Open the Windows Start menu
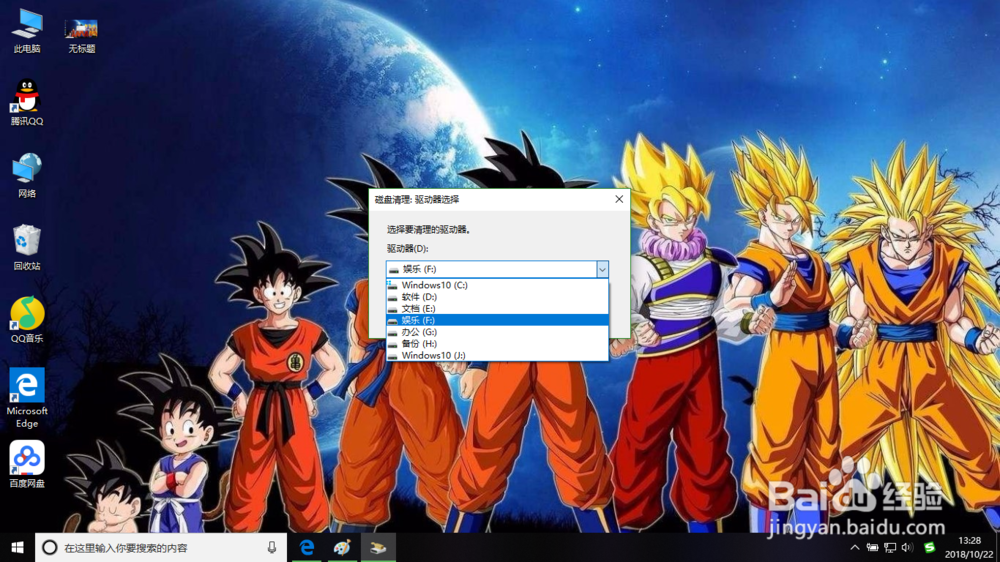 click(x=17, y=547)
